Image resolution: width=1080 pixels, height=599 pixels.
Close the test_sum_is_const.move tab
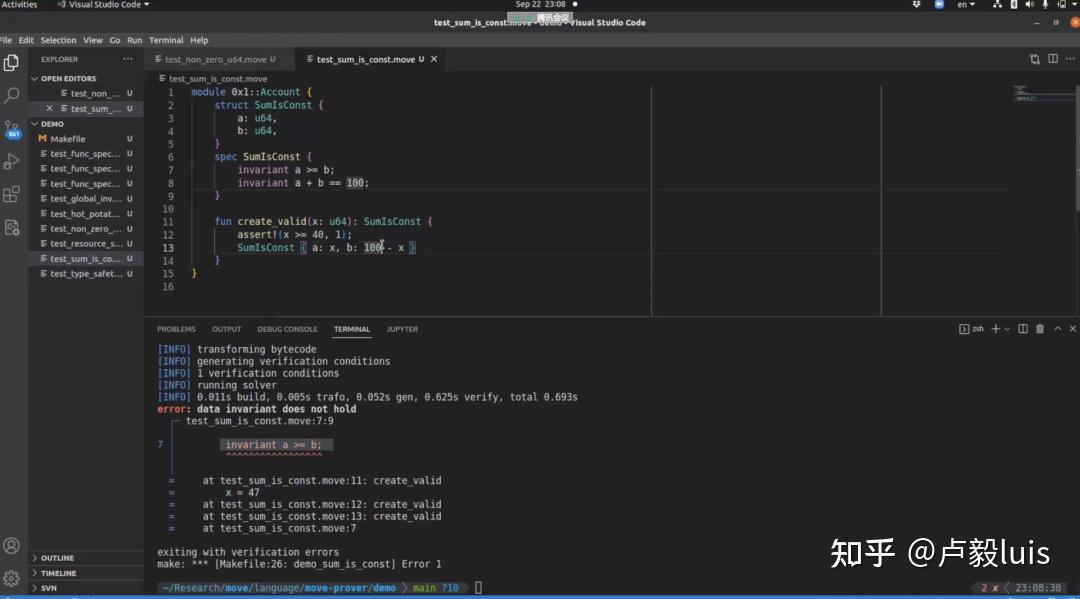(434, 59)
